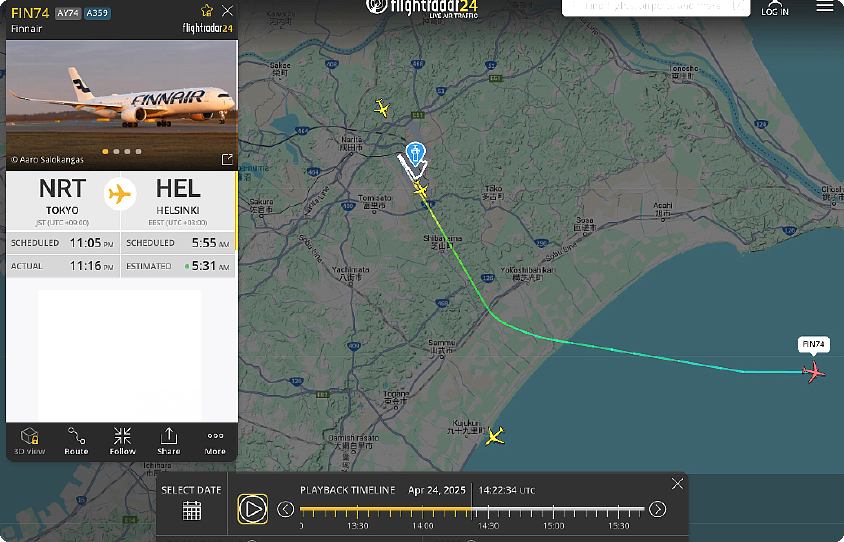
Task: Open the calendar under Select Date
Action: (192, 510)
